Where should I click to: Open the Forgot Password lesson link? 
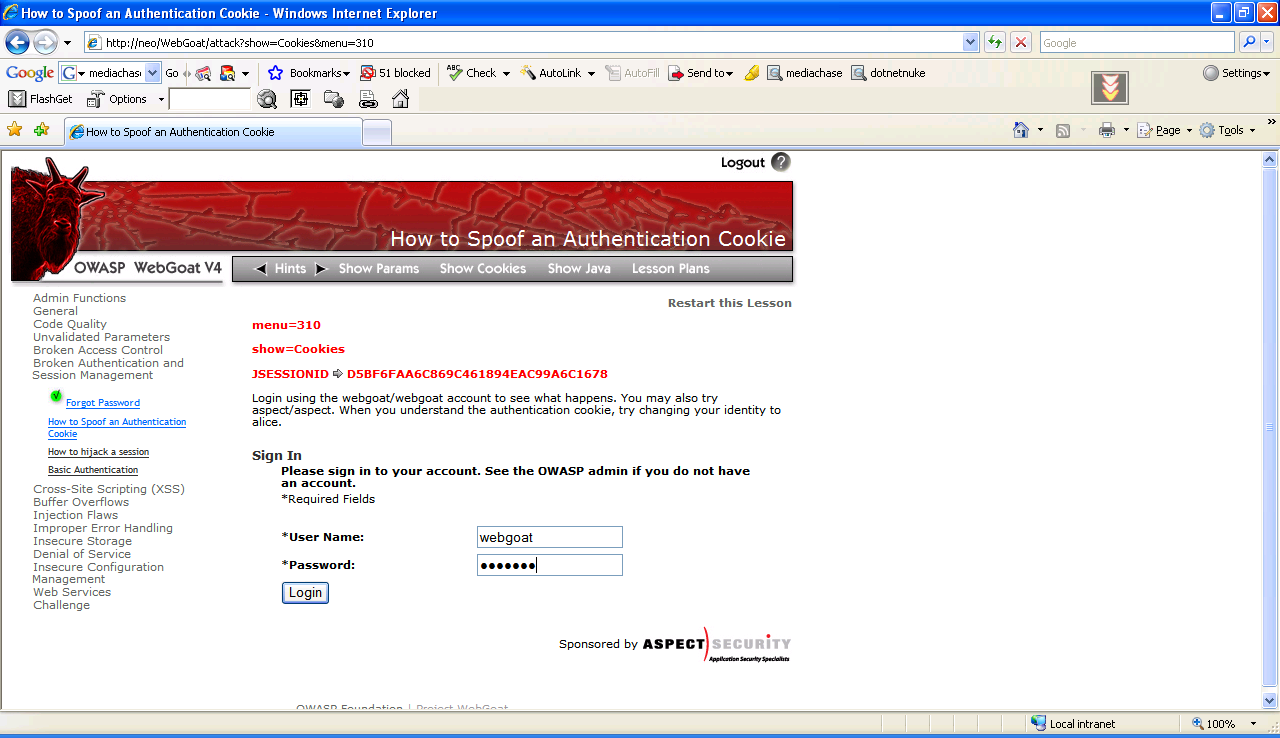pyautogui.click(x=102, y=403)
